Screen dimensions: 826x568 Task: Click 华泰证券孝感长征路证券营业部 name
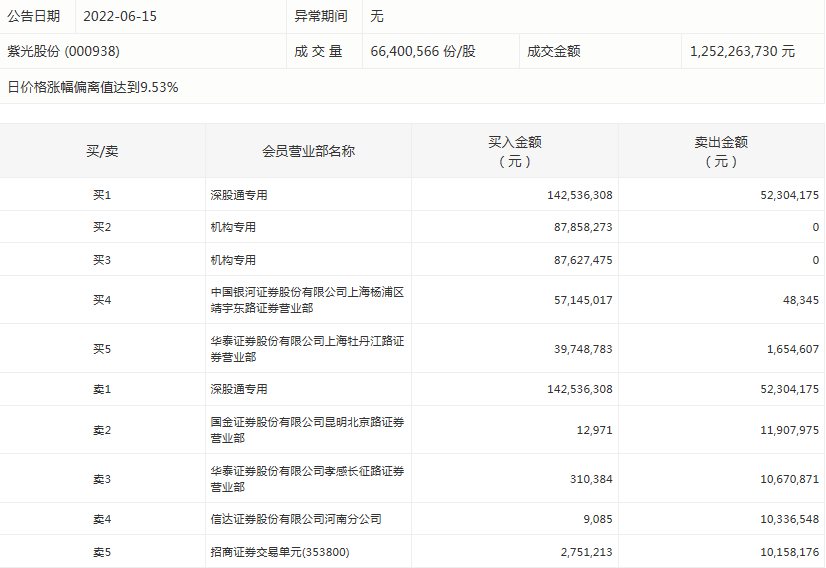click(307, 479)
